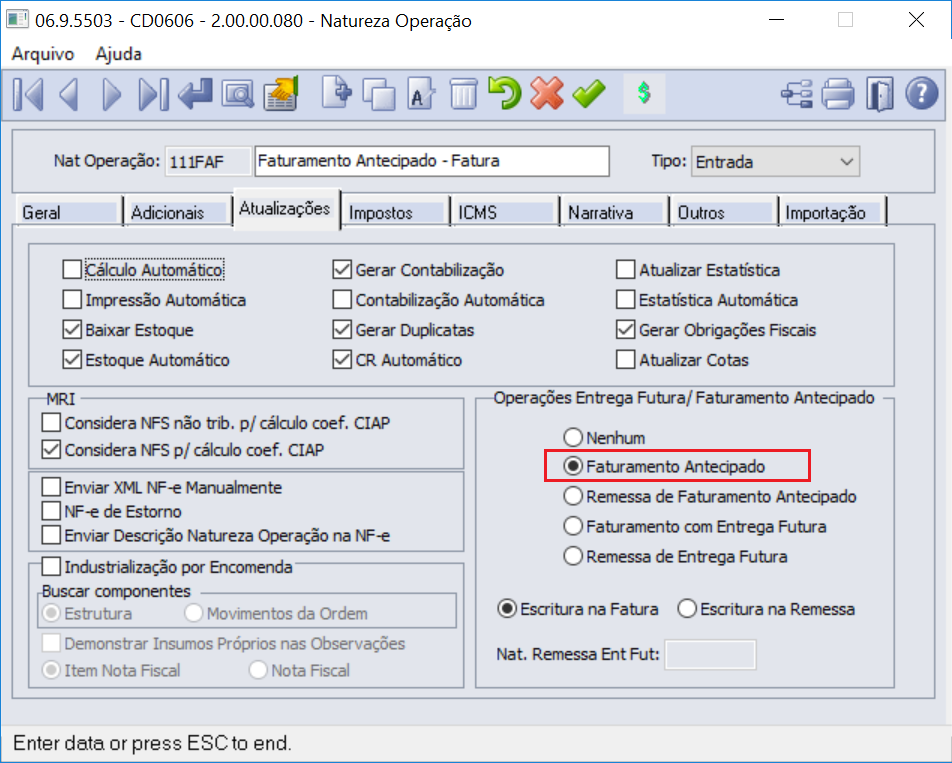Switch to the Geral tab
The height and width of the screenshot is (763, 952).
click(68, 212)
